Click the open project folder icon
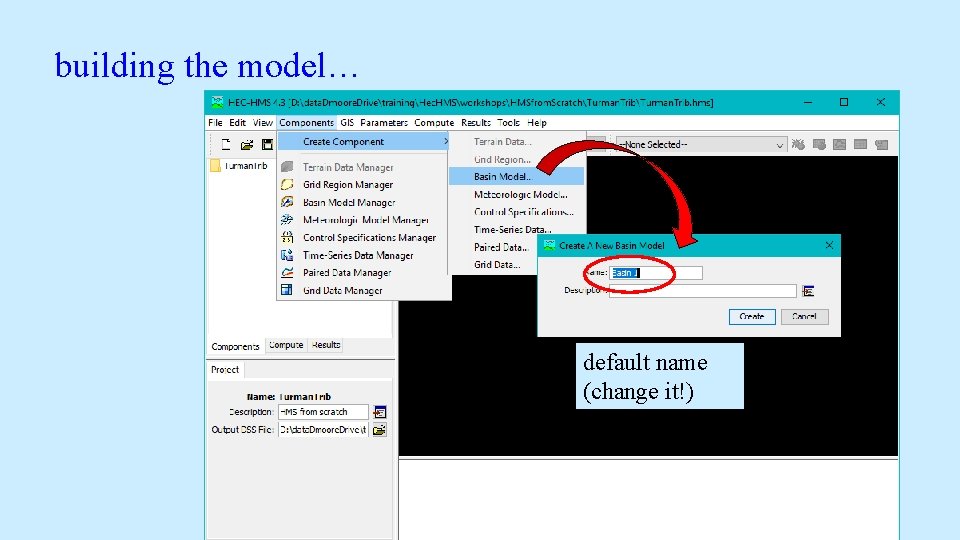The image size is (960, 540). (x=247, y=144)
